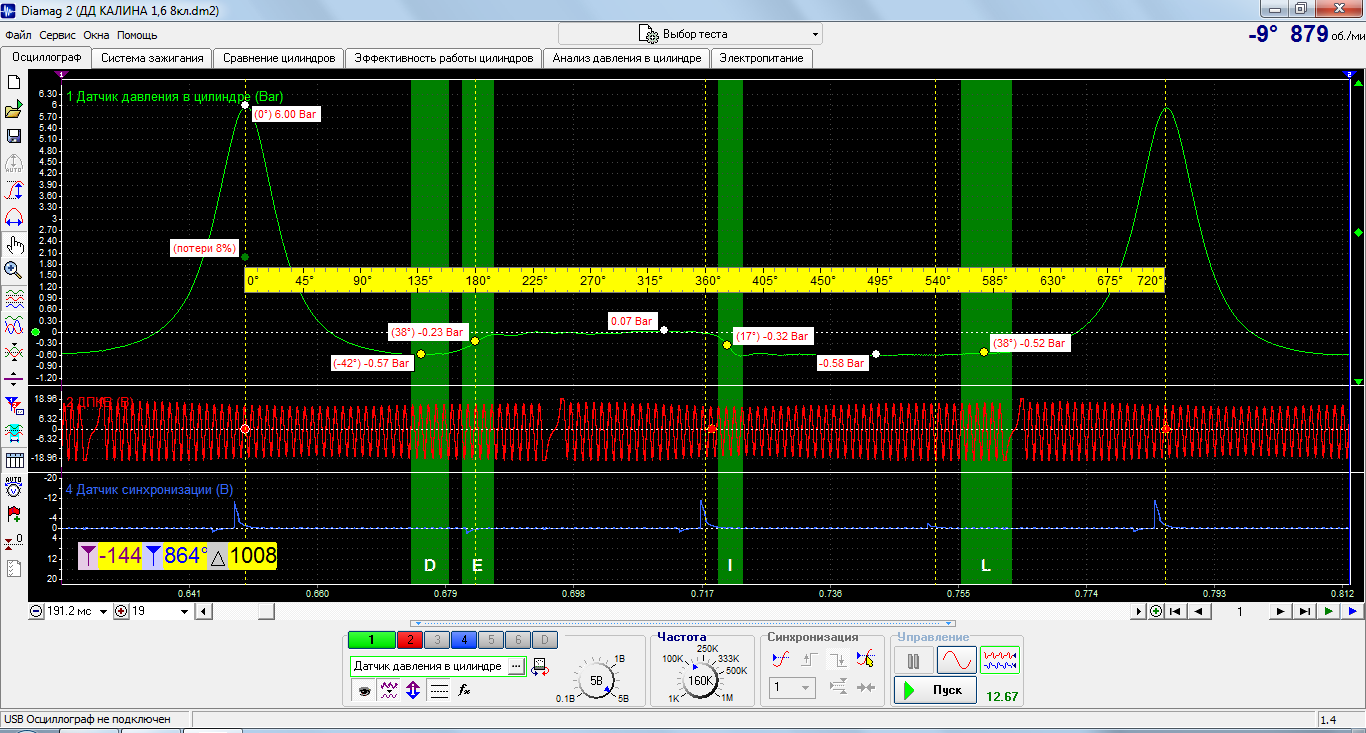Image resolution: width=1366 pixels, height=733 pixels.
Task: Toggle gray channel 5 button
Action: pos(490,640)
